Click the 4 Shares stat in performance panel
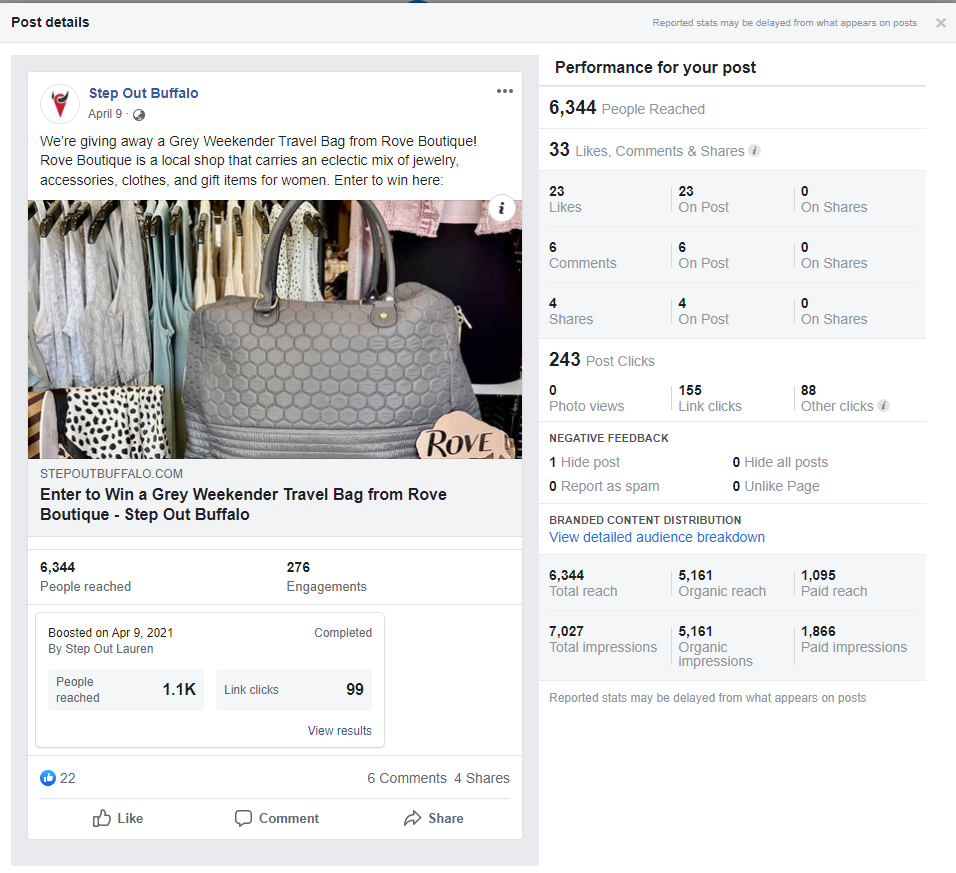 tap(571, 312)
